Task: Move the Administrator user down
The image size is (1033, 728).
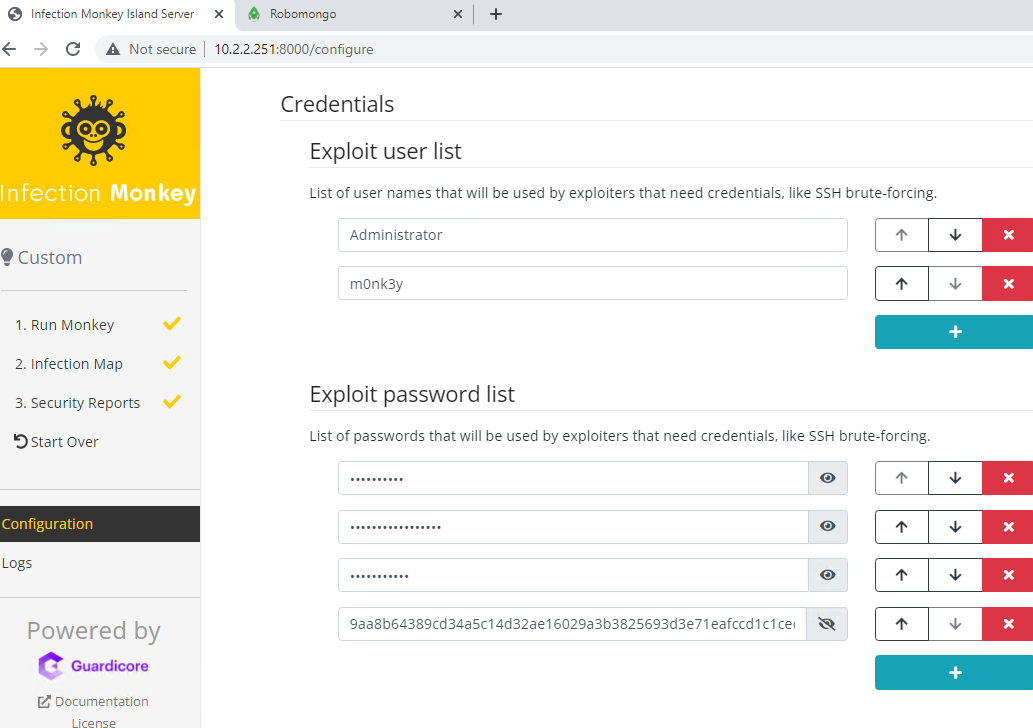Action: click(955, 235)
